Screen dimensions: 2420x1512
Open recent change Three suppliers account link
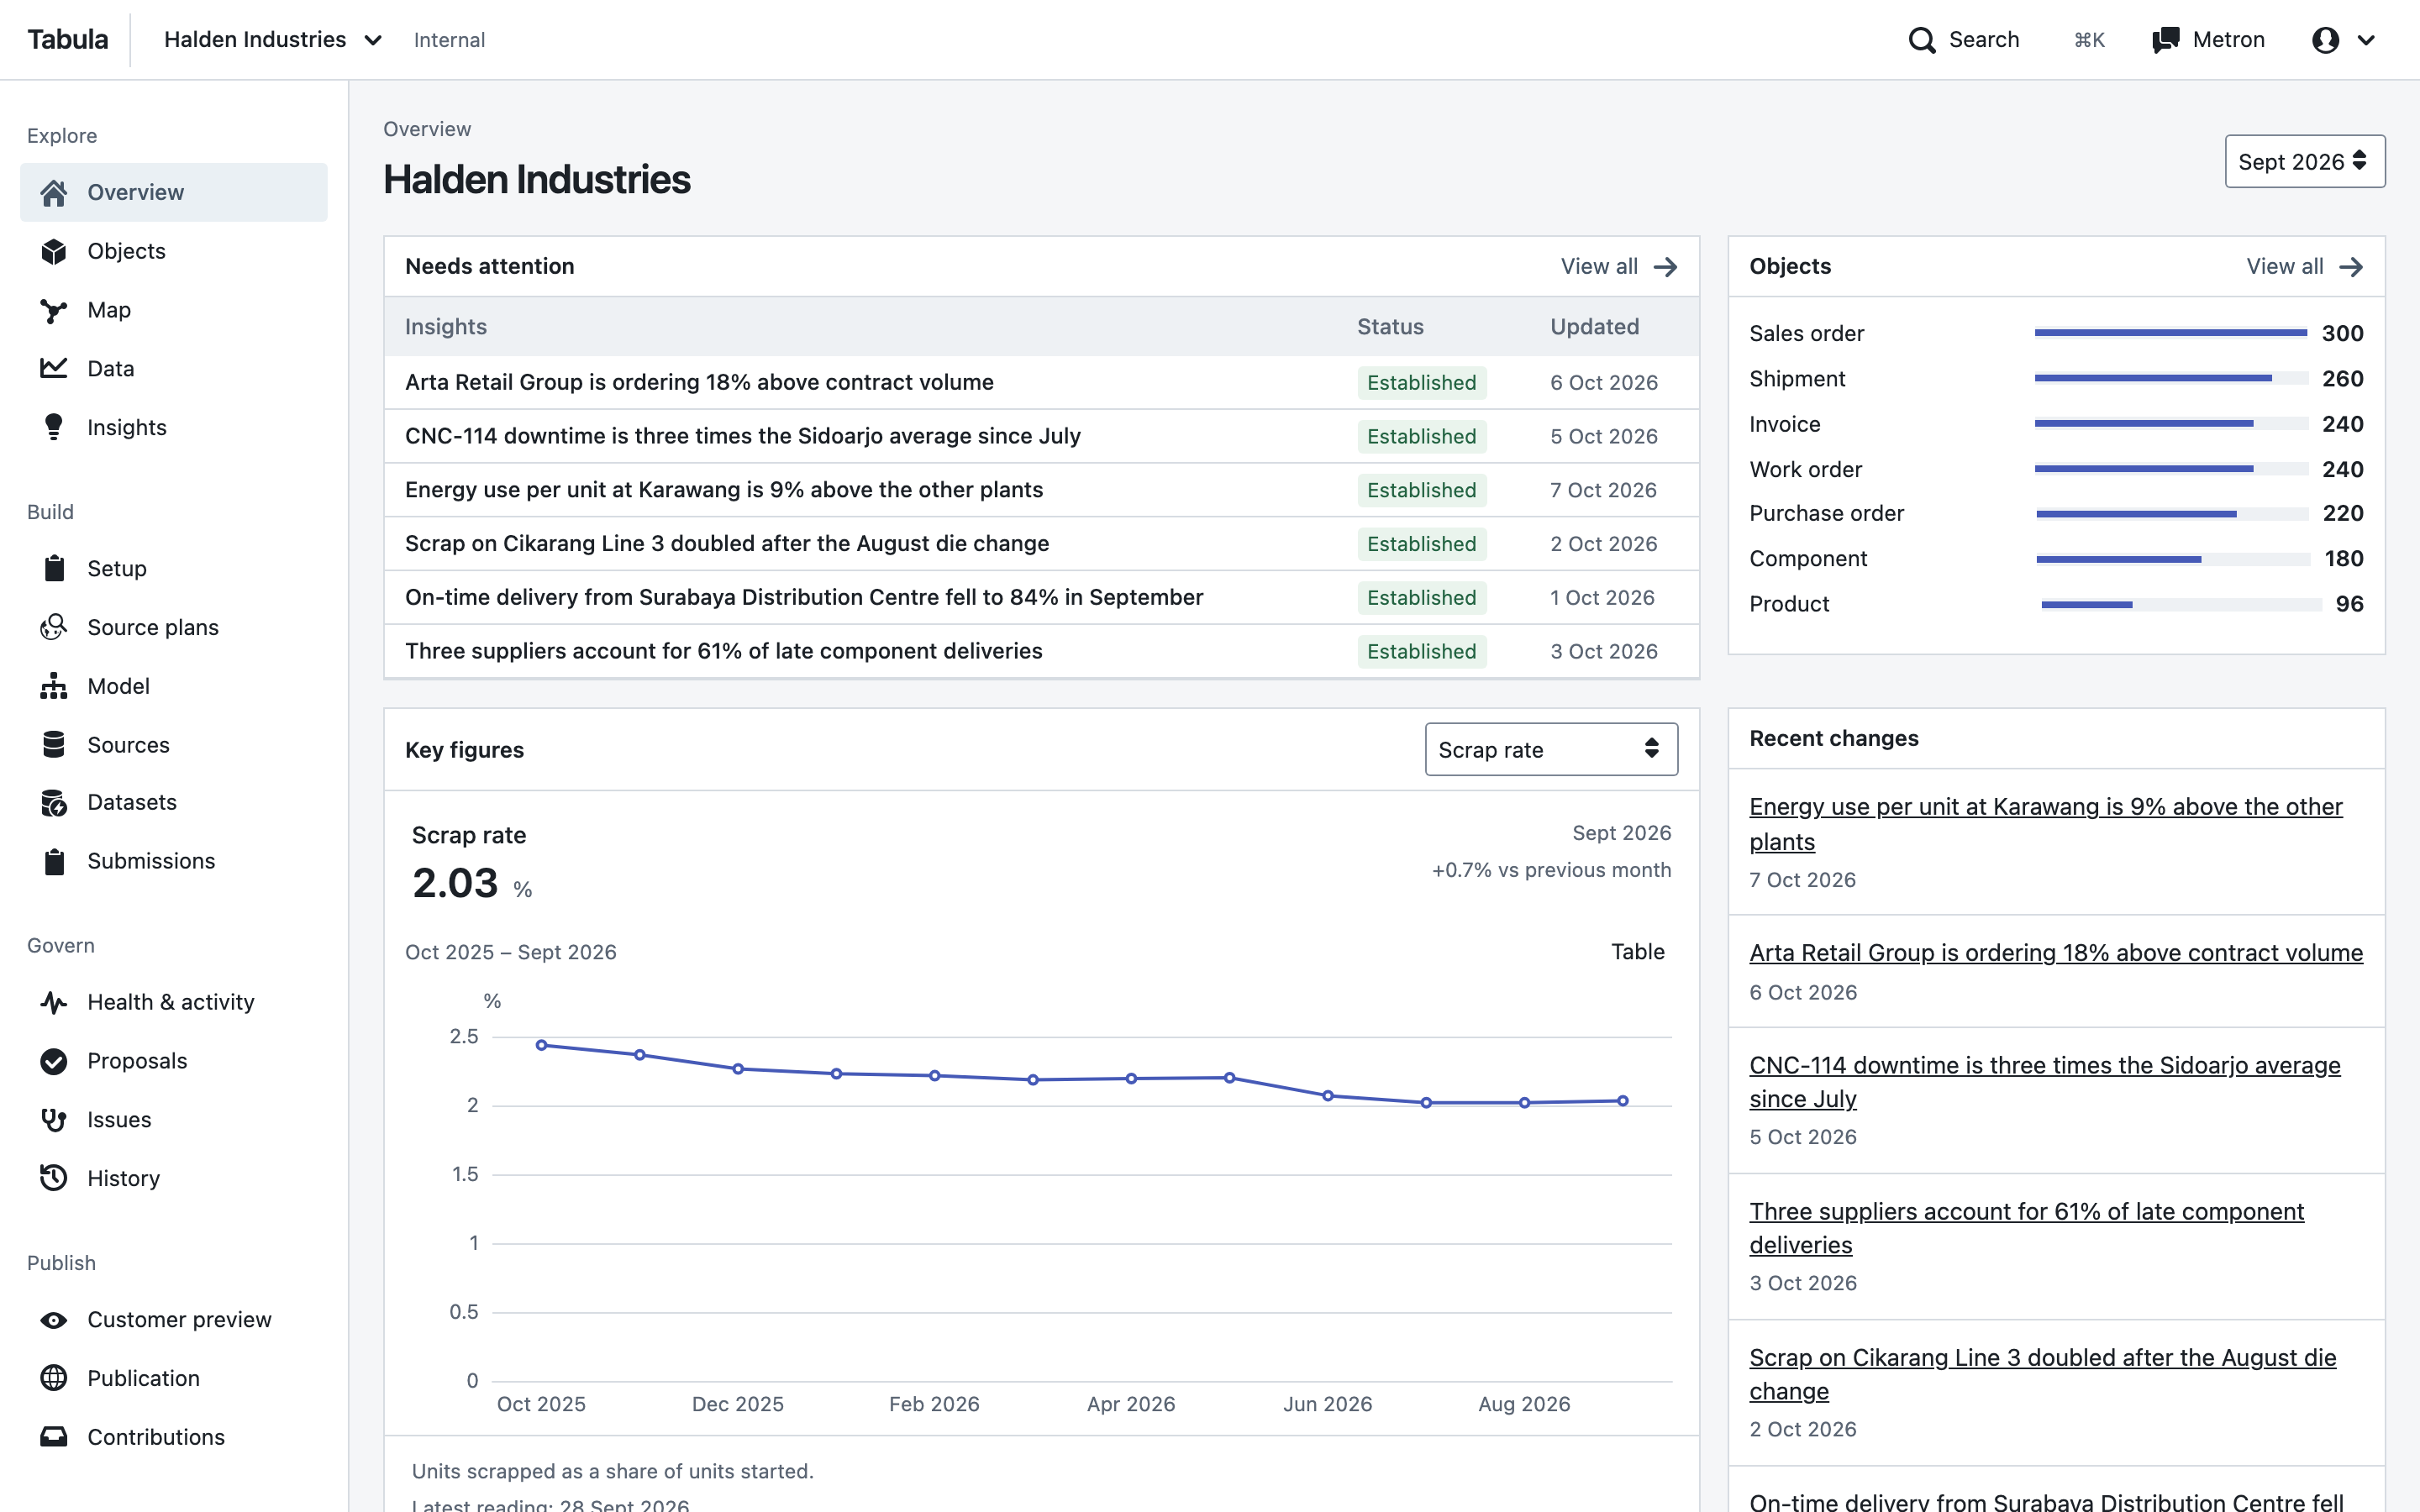(2026, 1228)
